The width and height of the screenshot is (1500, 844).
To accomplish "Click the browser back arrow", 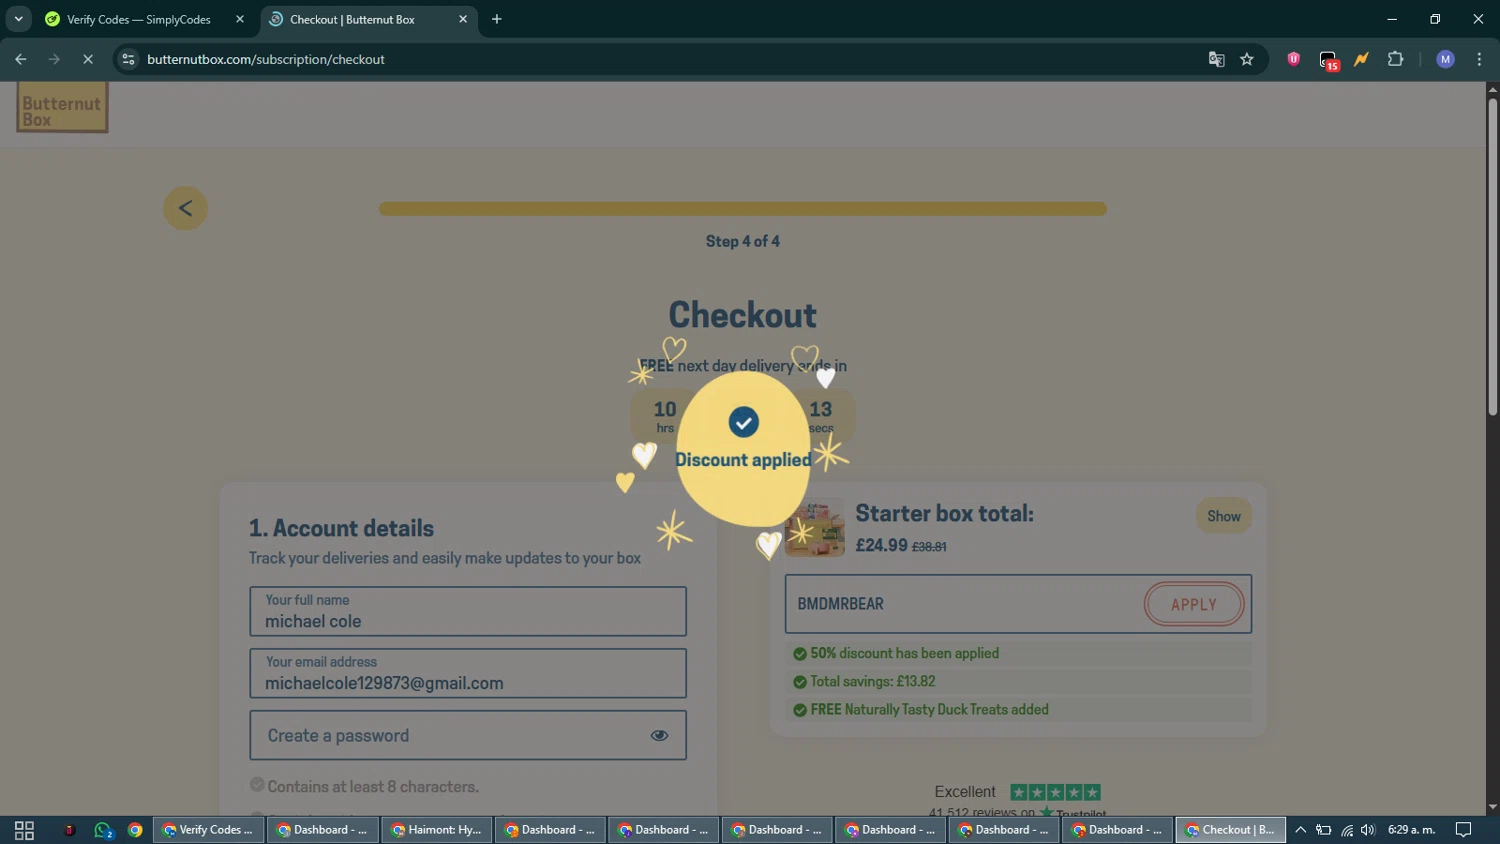I will (20, 59).
